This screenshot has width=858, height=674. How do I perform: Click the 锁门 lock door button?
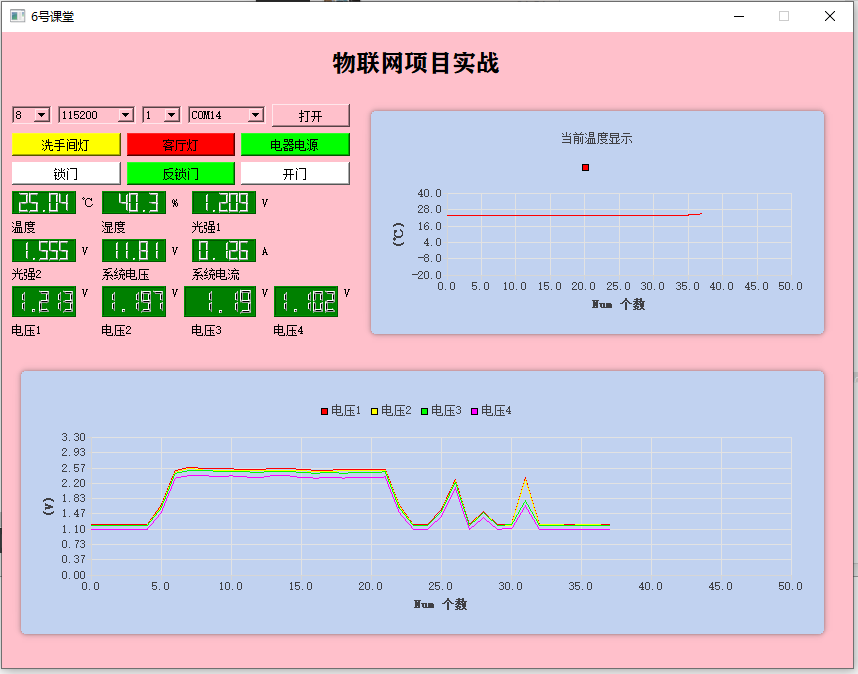tap(64, 173)
